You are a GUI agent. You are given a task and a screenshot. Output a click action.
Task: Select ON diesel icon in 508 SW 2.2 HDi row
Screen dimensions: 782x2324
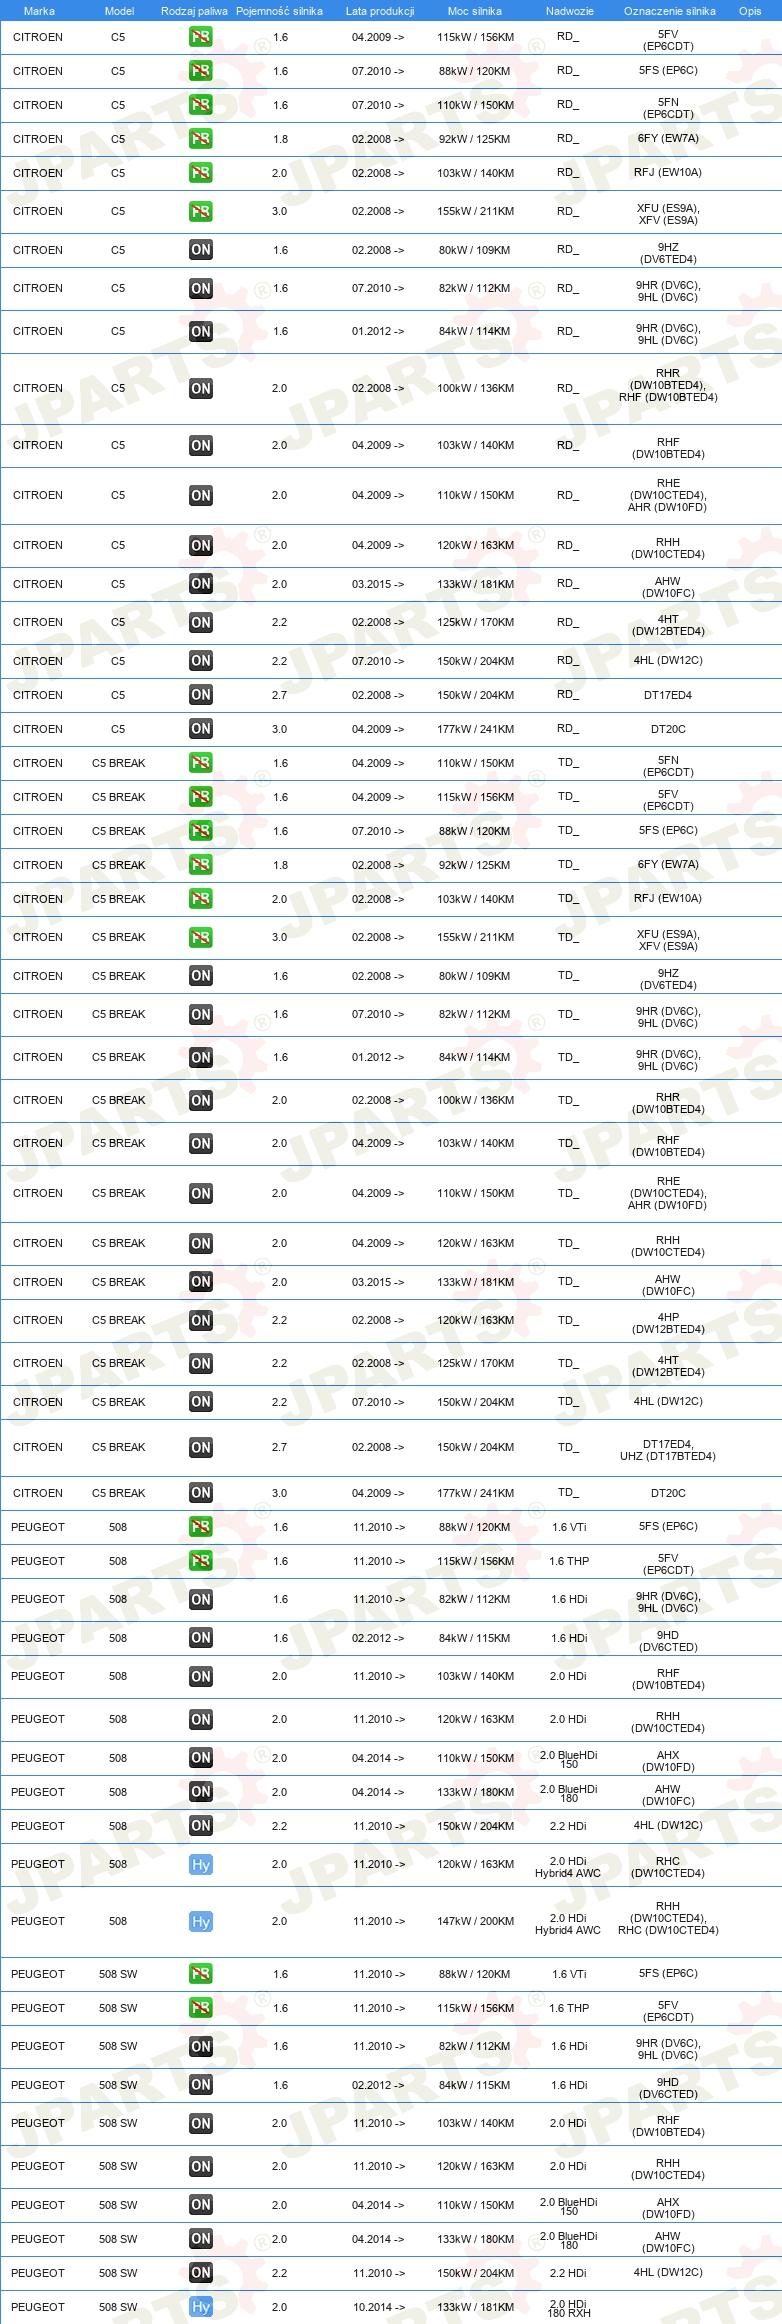pyautogui.click(x=201, y=2273)
